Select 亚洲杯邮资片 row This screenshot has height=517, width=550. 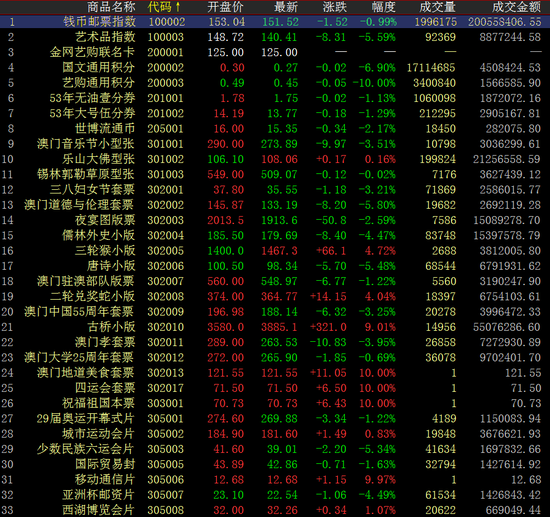275,495
